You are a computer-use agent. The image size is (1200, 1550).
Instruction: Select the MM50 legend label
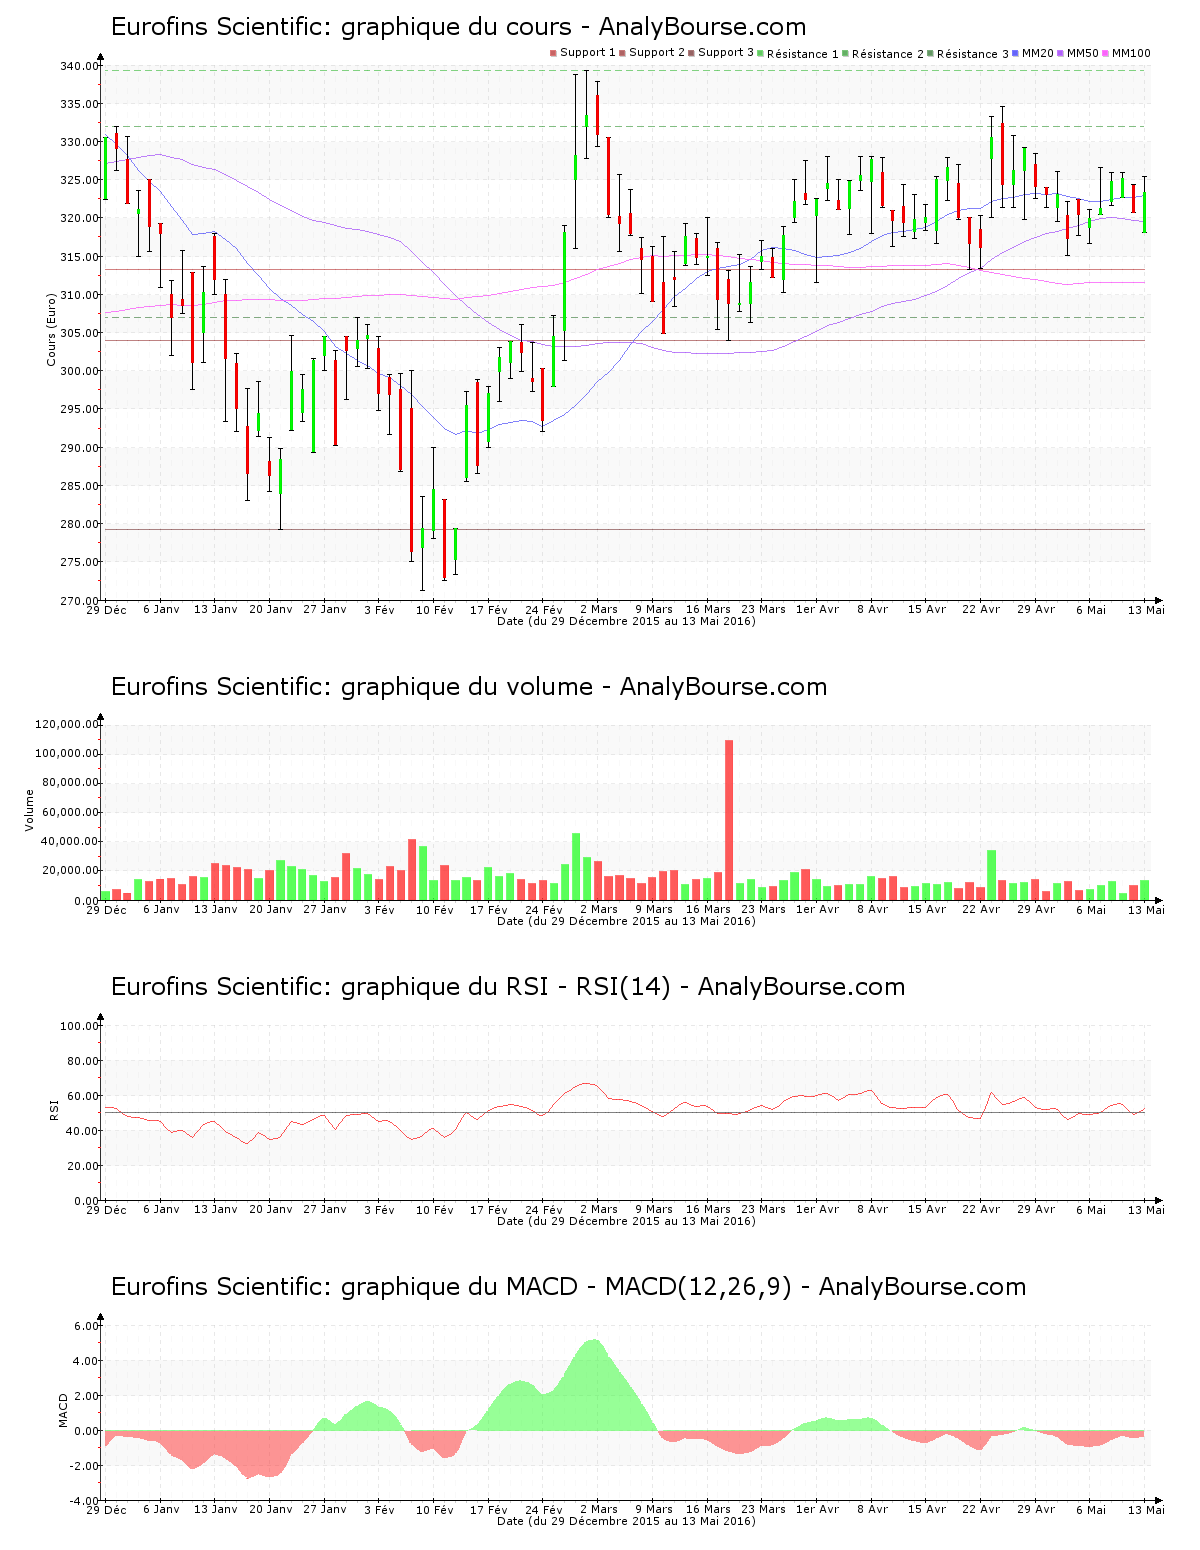point(1083,53)
